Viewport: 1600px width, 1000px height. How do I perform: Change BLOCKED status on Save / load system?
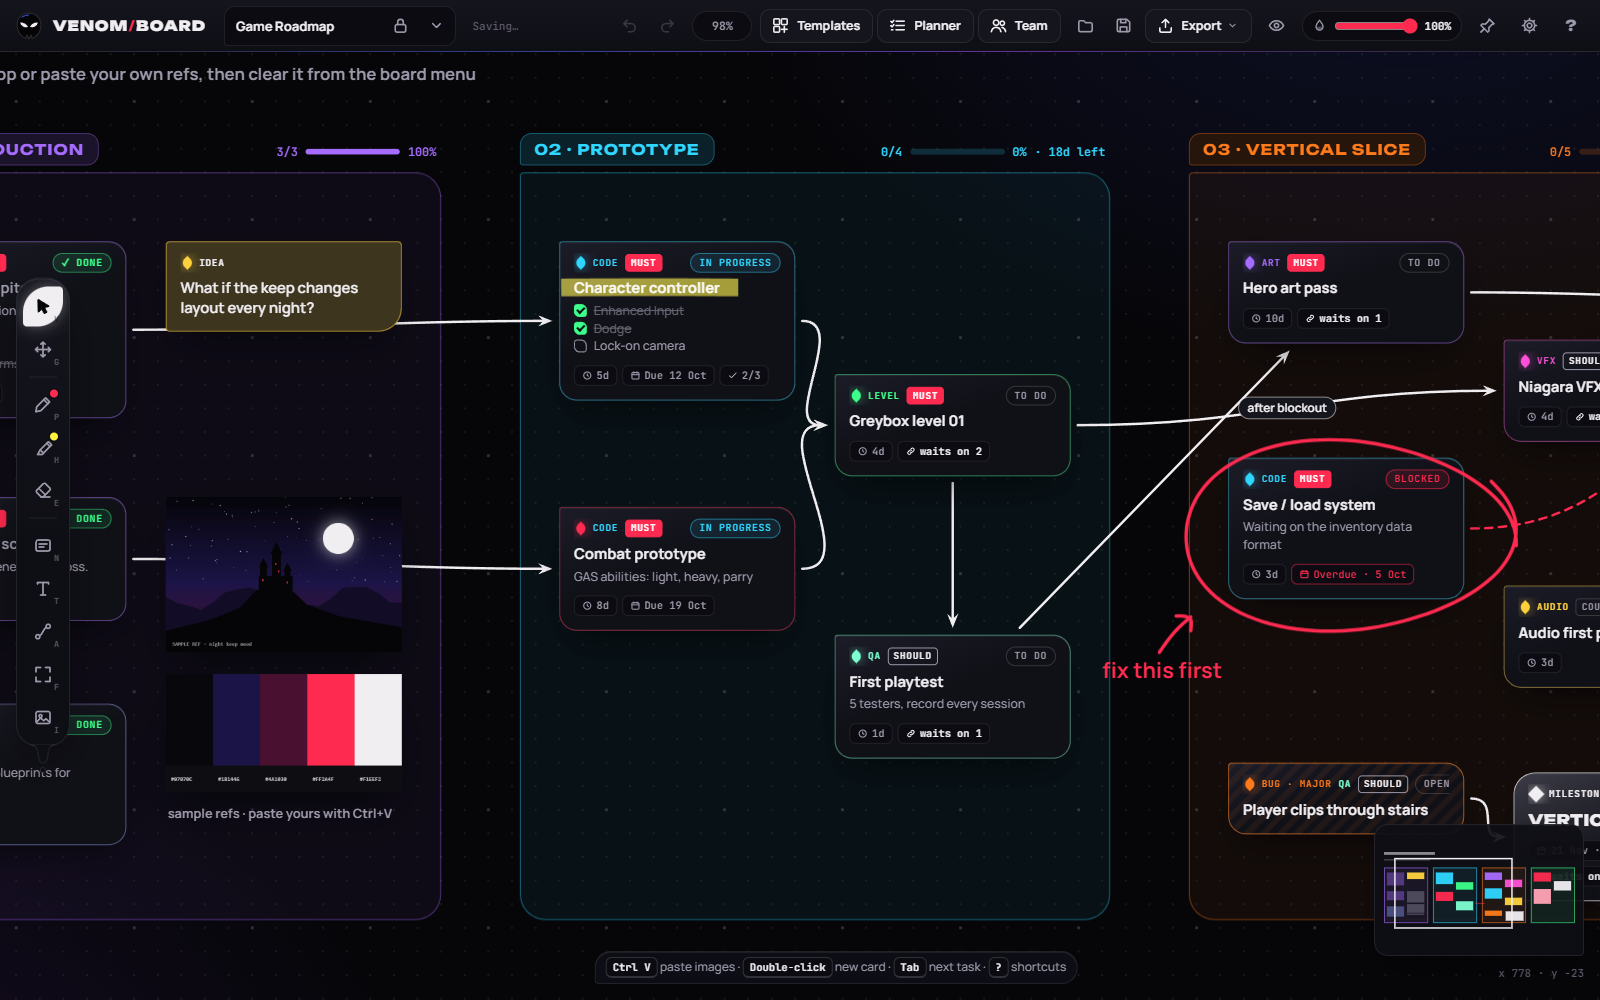coord(1417,479)
